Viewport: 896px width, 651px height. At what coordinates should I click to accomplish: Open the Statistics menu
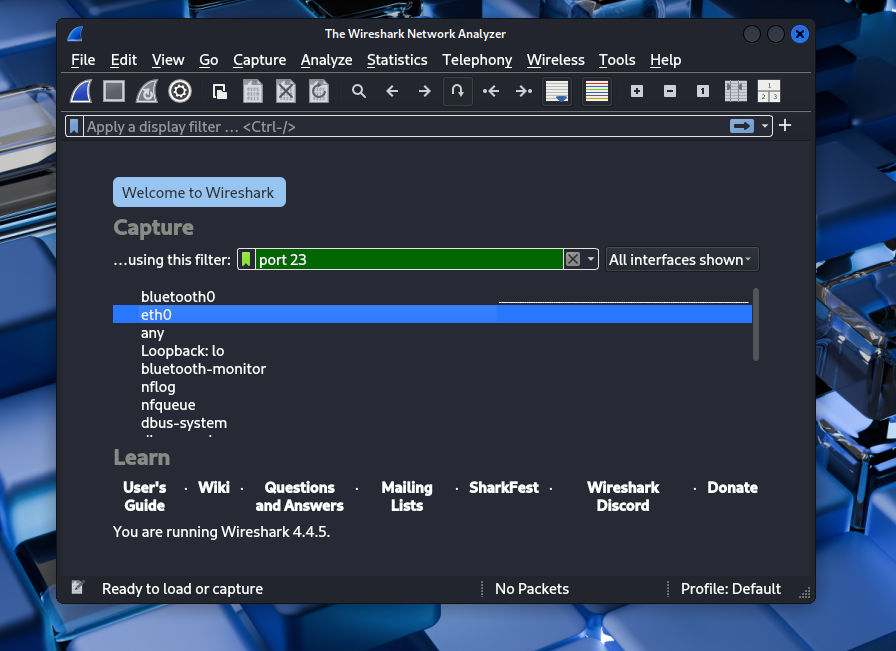point(397,60)
